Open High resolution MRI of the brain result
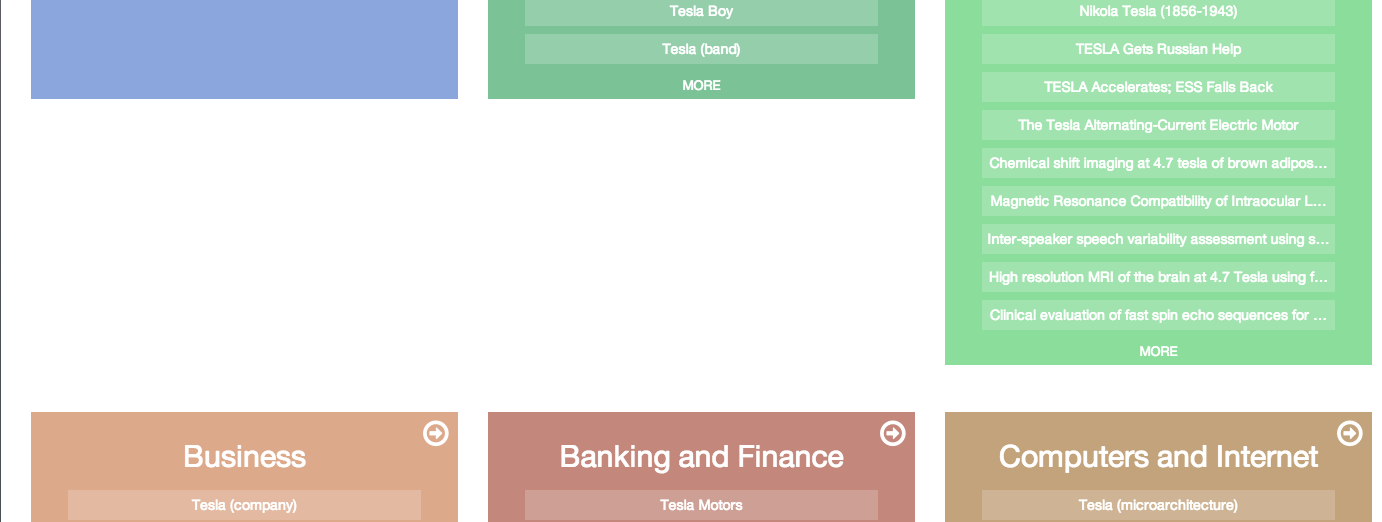Screen dimensions: 1382x522 (x=1158, y=277)
